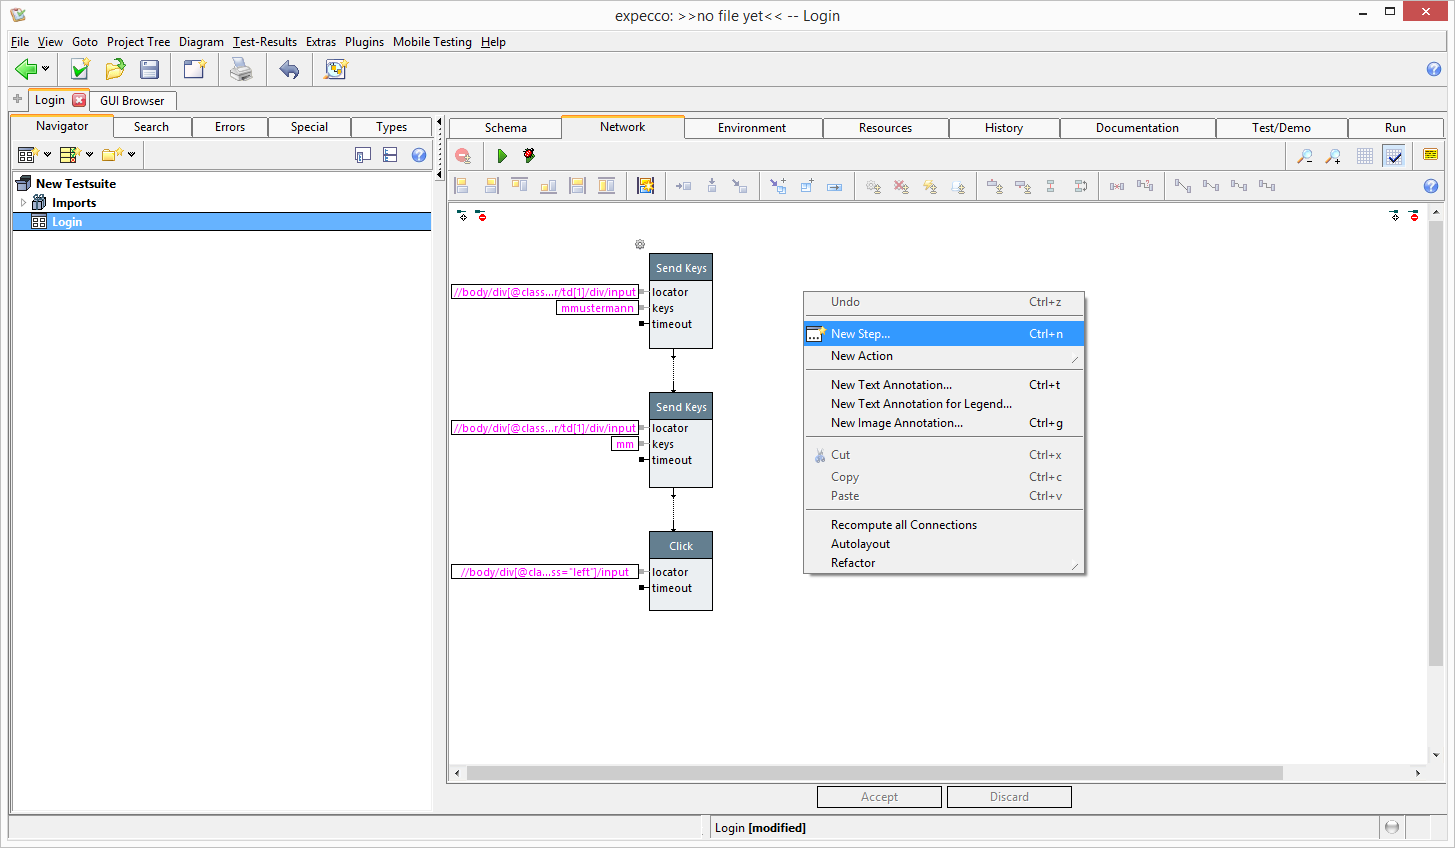Viewport: 1455px width, 848px height.
Task: Click the Accept button
Action: pyautogui.click(x=879, y=797)
